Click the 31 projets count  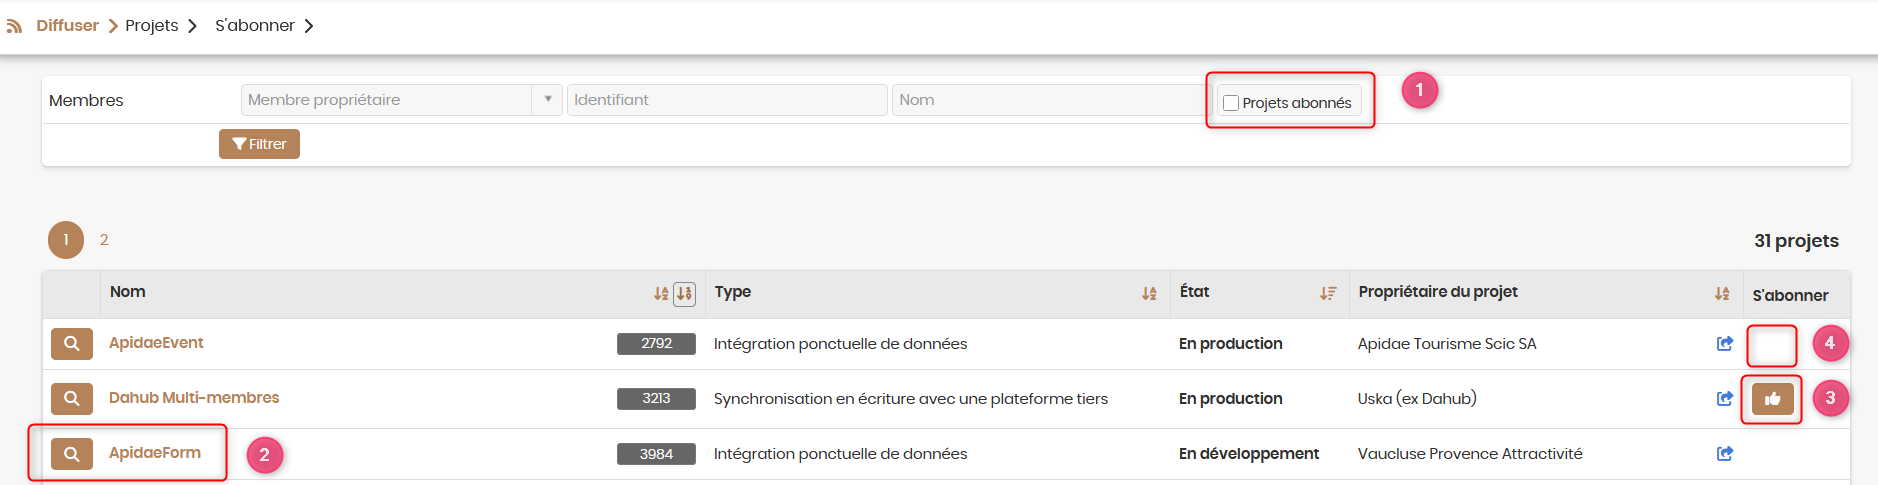(1796, 241)
